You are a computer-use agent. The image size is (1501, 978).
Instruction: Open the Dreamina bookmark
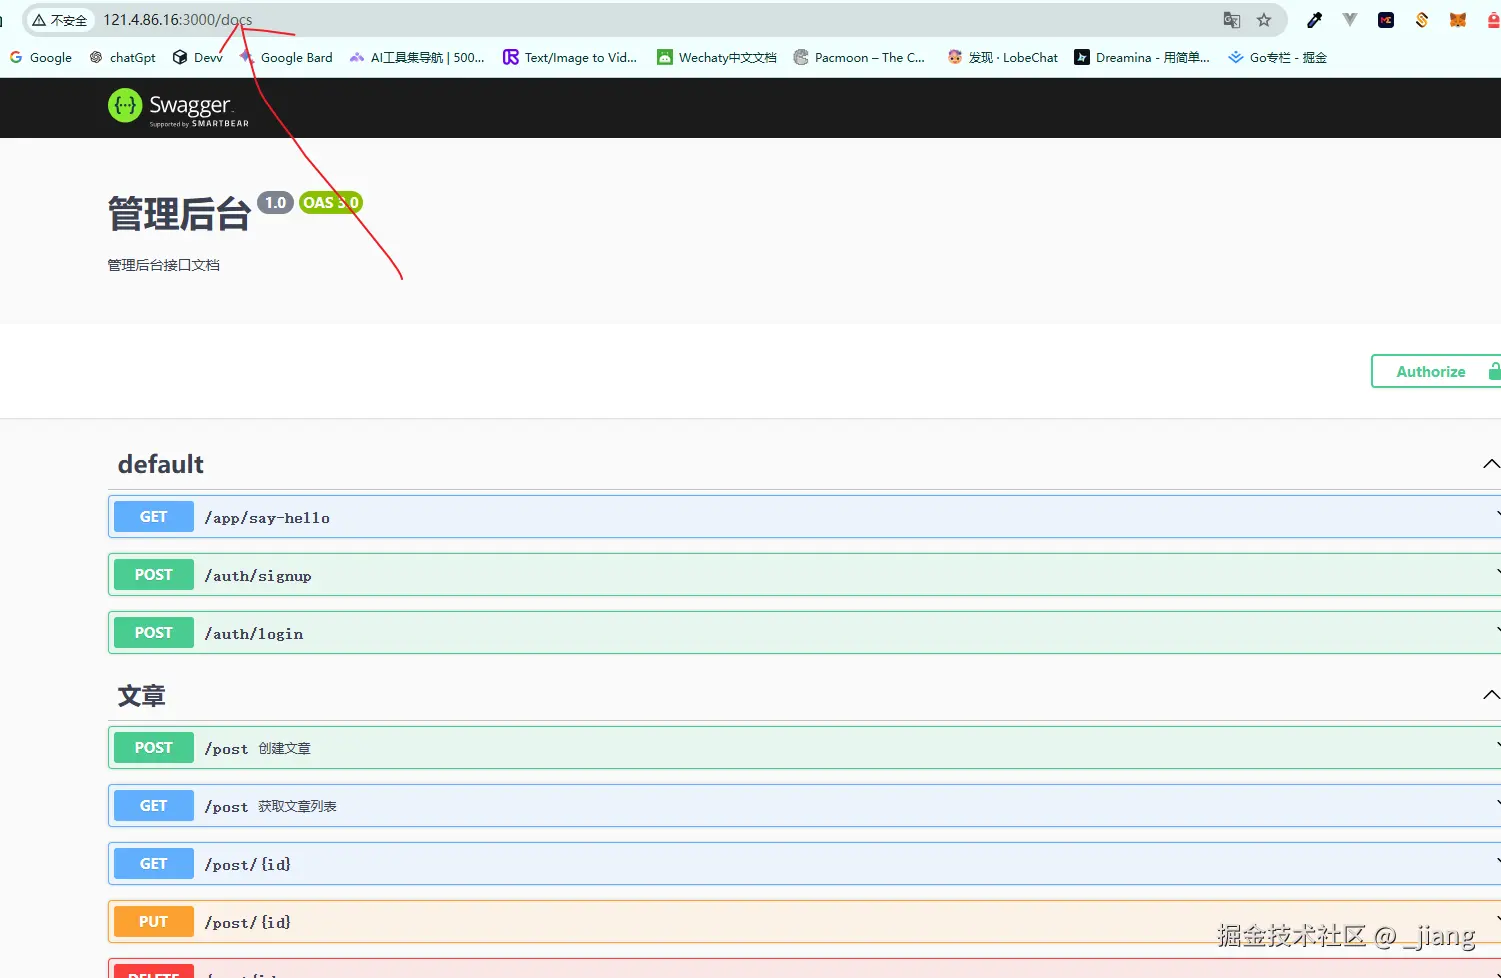point(1142,58)
